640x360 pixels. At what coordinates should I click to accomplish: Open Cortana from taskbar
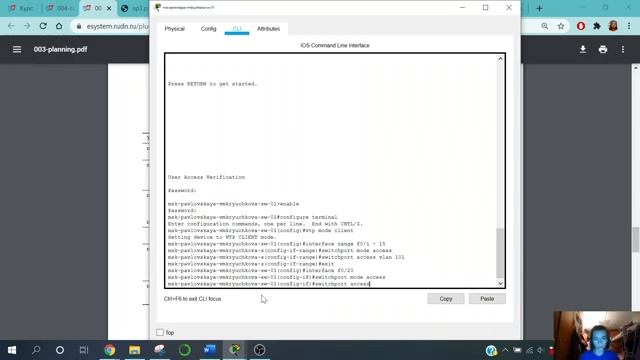60,350
